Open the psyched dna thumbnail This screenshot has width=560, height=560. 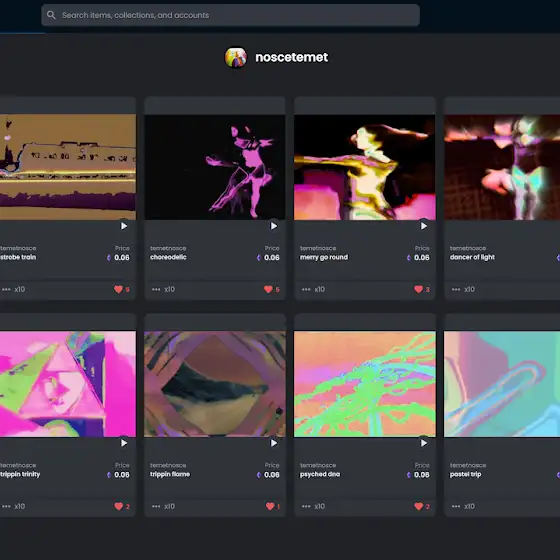coord(365,384)
